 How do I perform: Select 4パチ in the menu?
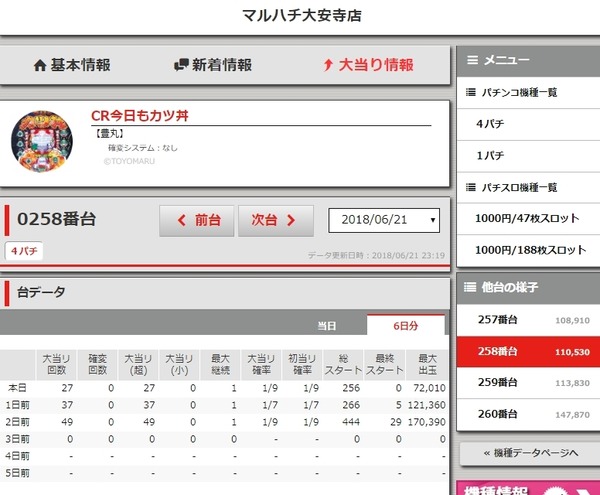(x=528, y=124)
